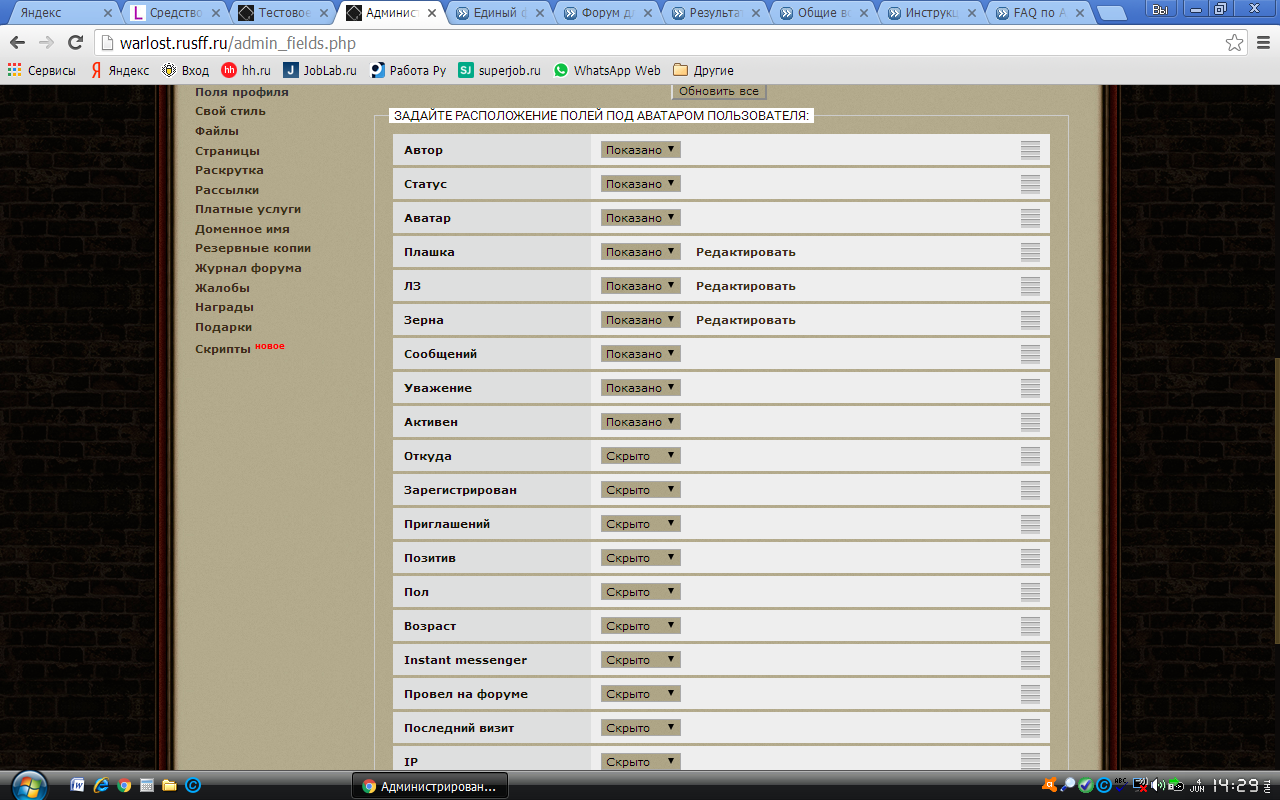Click the drag handle for the Сообщений row
The width and height of the screenshot is (1280, 800).
pyautogui.click(x=1030, y=354)
